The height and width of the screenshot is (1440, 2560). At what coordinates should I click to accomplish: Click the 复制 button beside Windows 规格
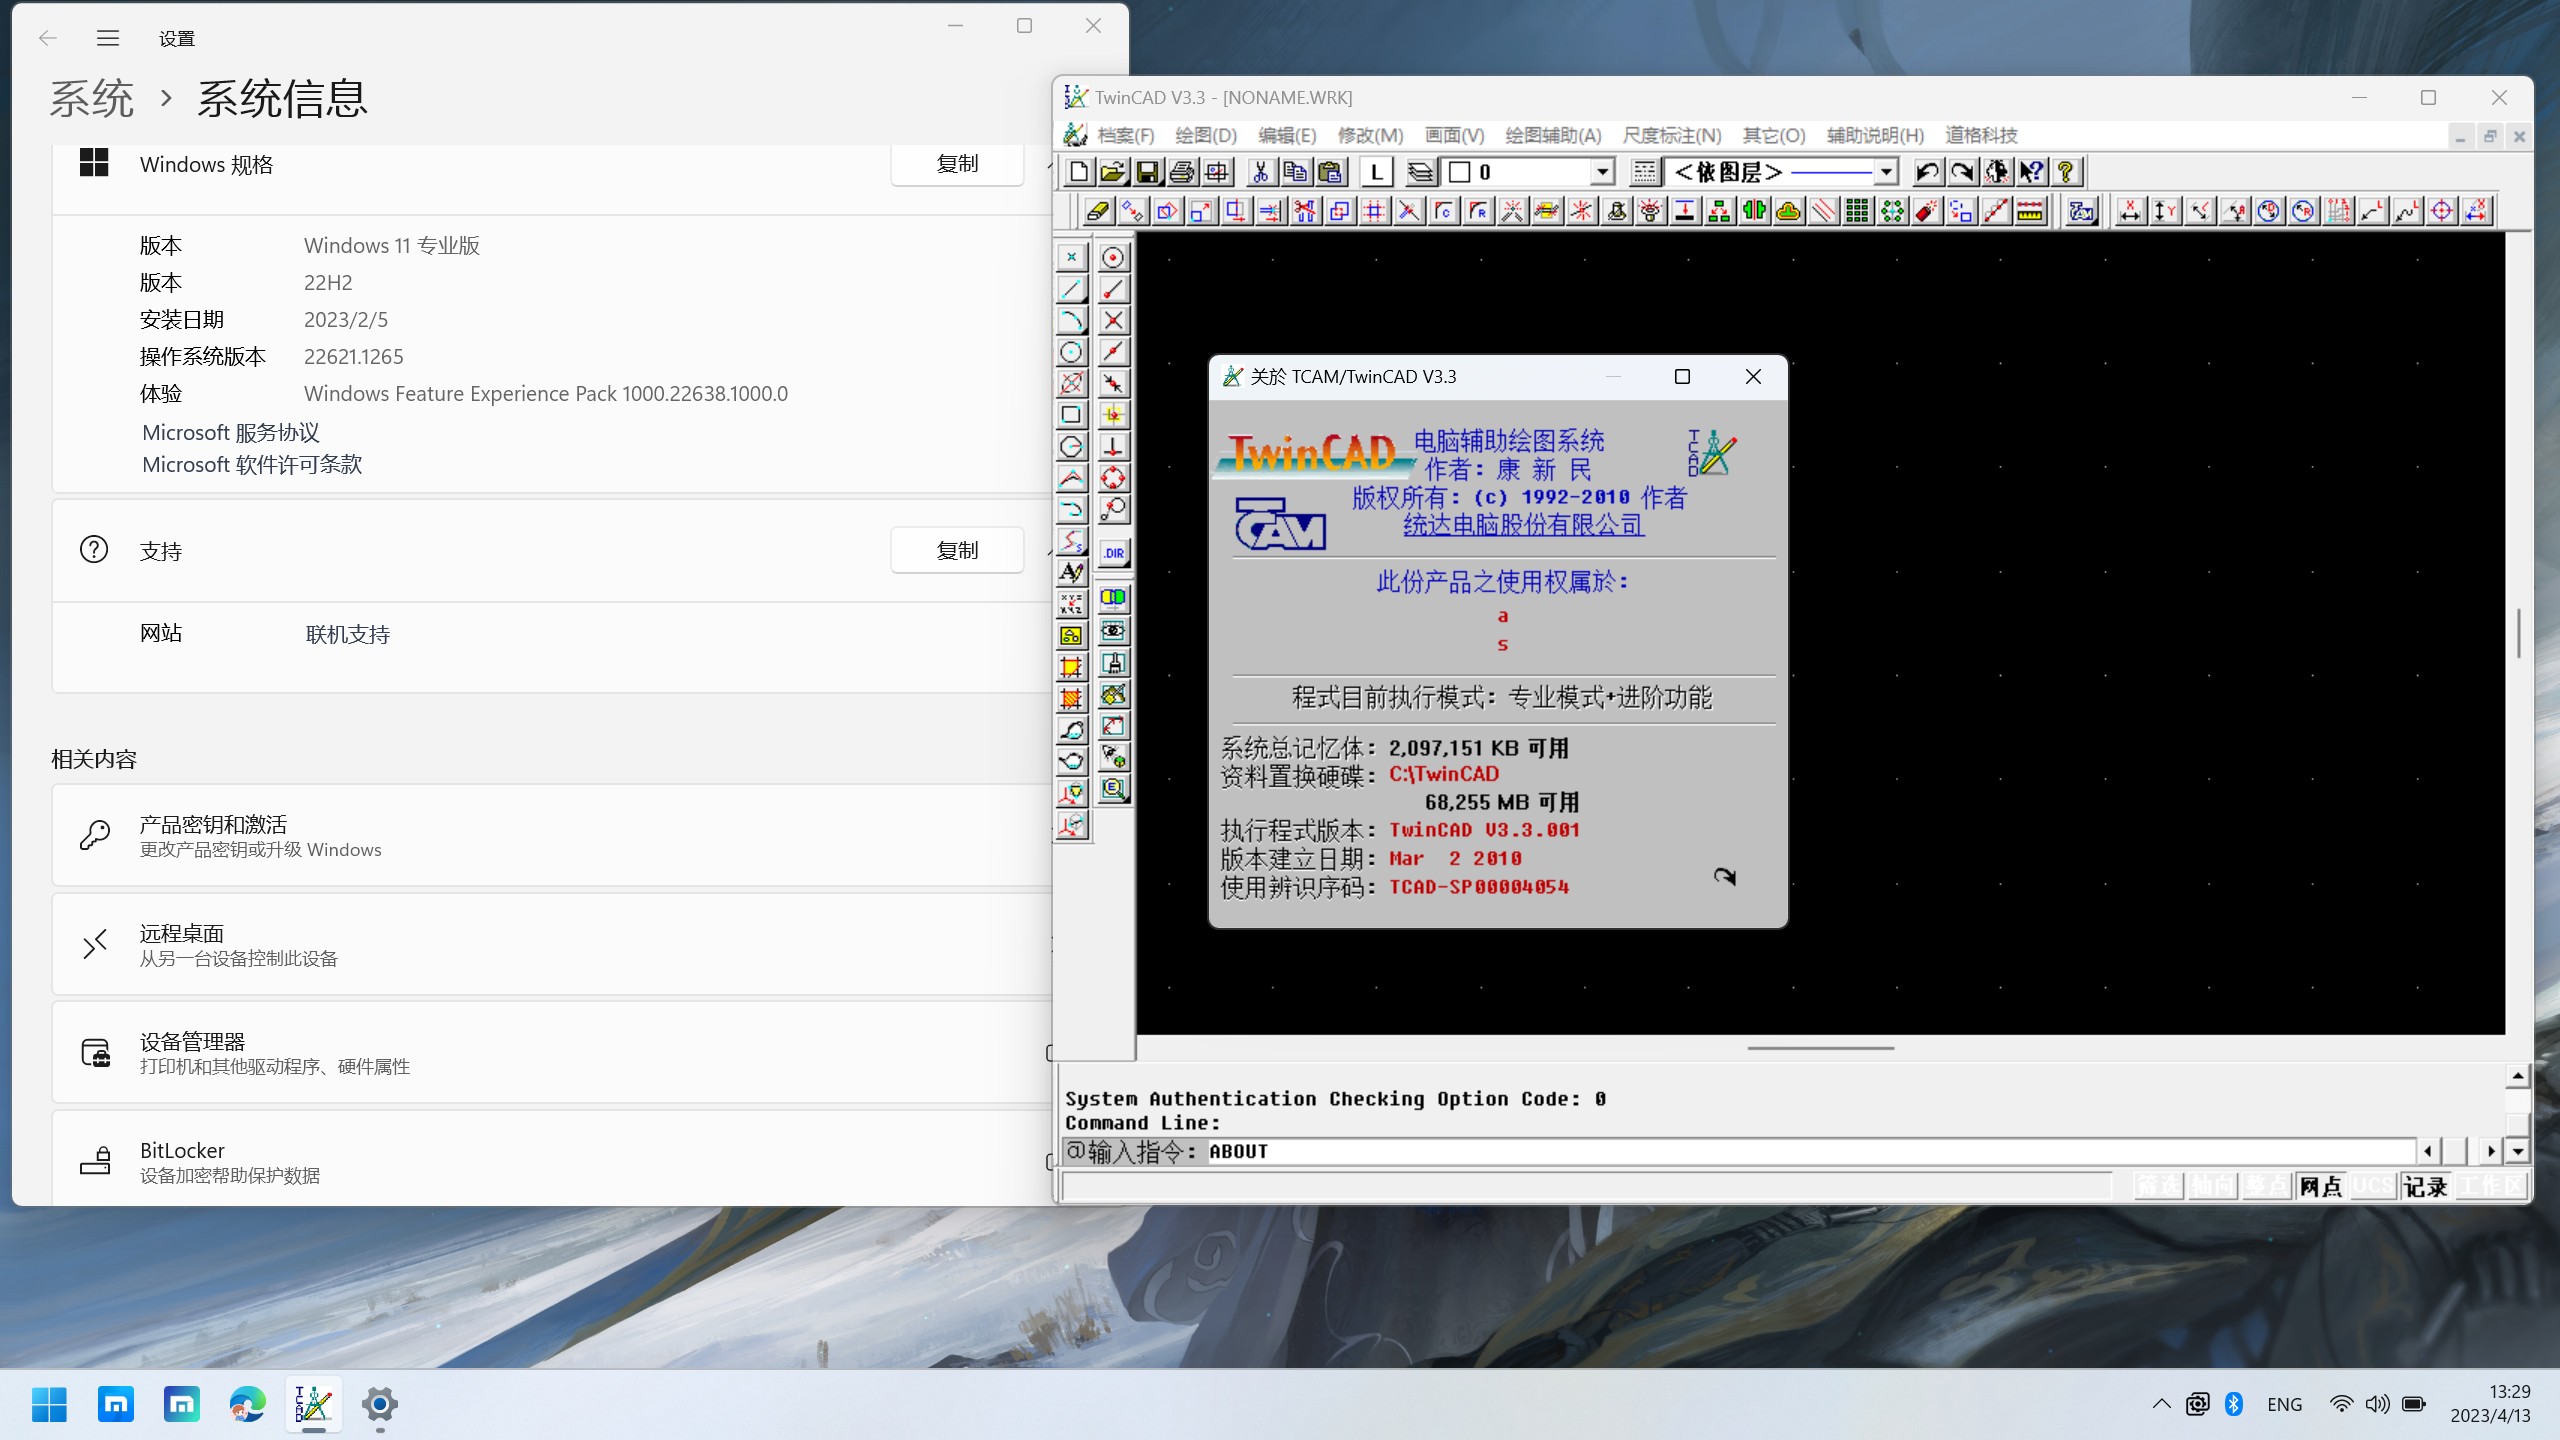956,164
